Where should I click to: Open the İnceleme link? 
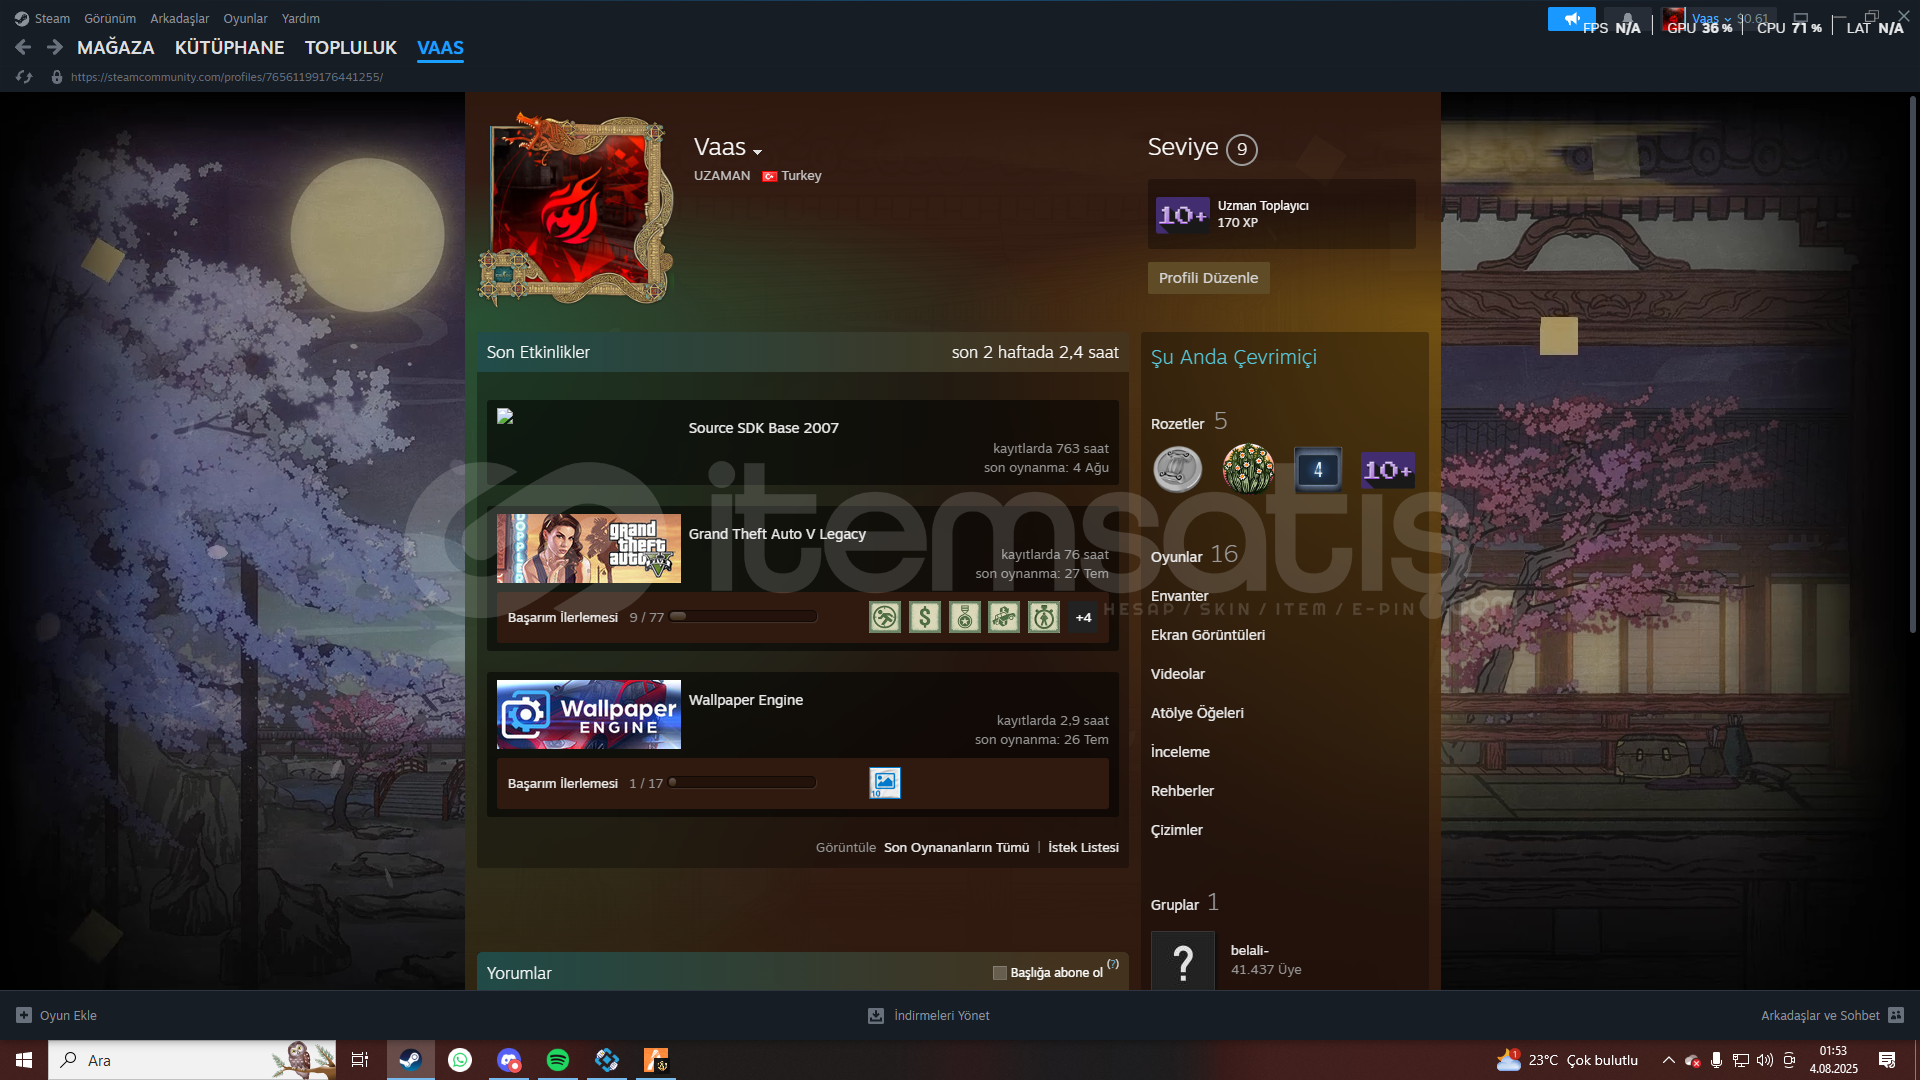tap(1180, 752)
